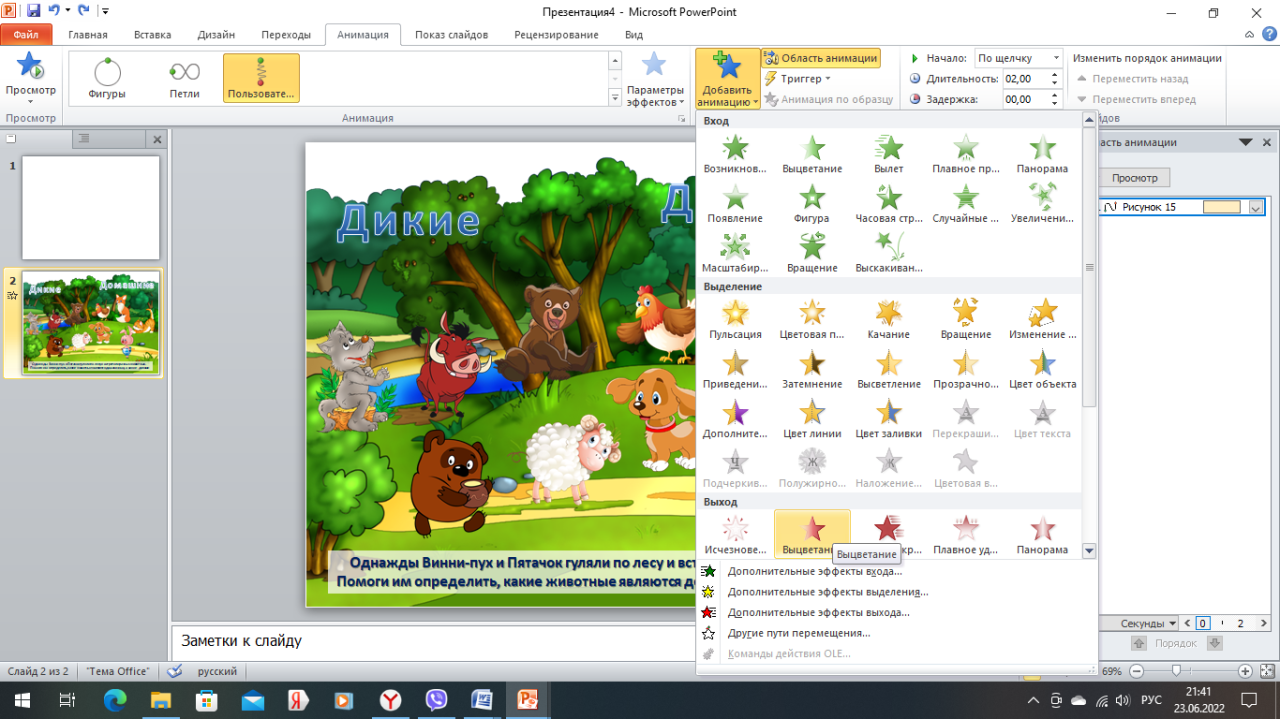Select the Рисунок 15 animation entry
Image resolution: width=1280 pixels, height=719 pixels.
click(1183, 208)
